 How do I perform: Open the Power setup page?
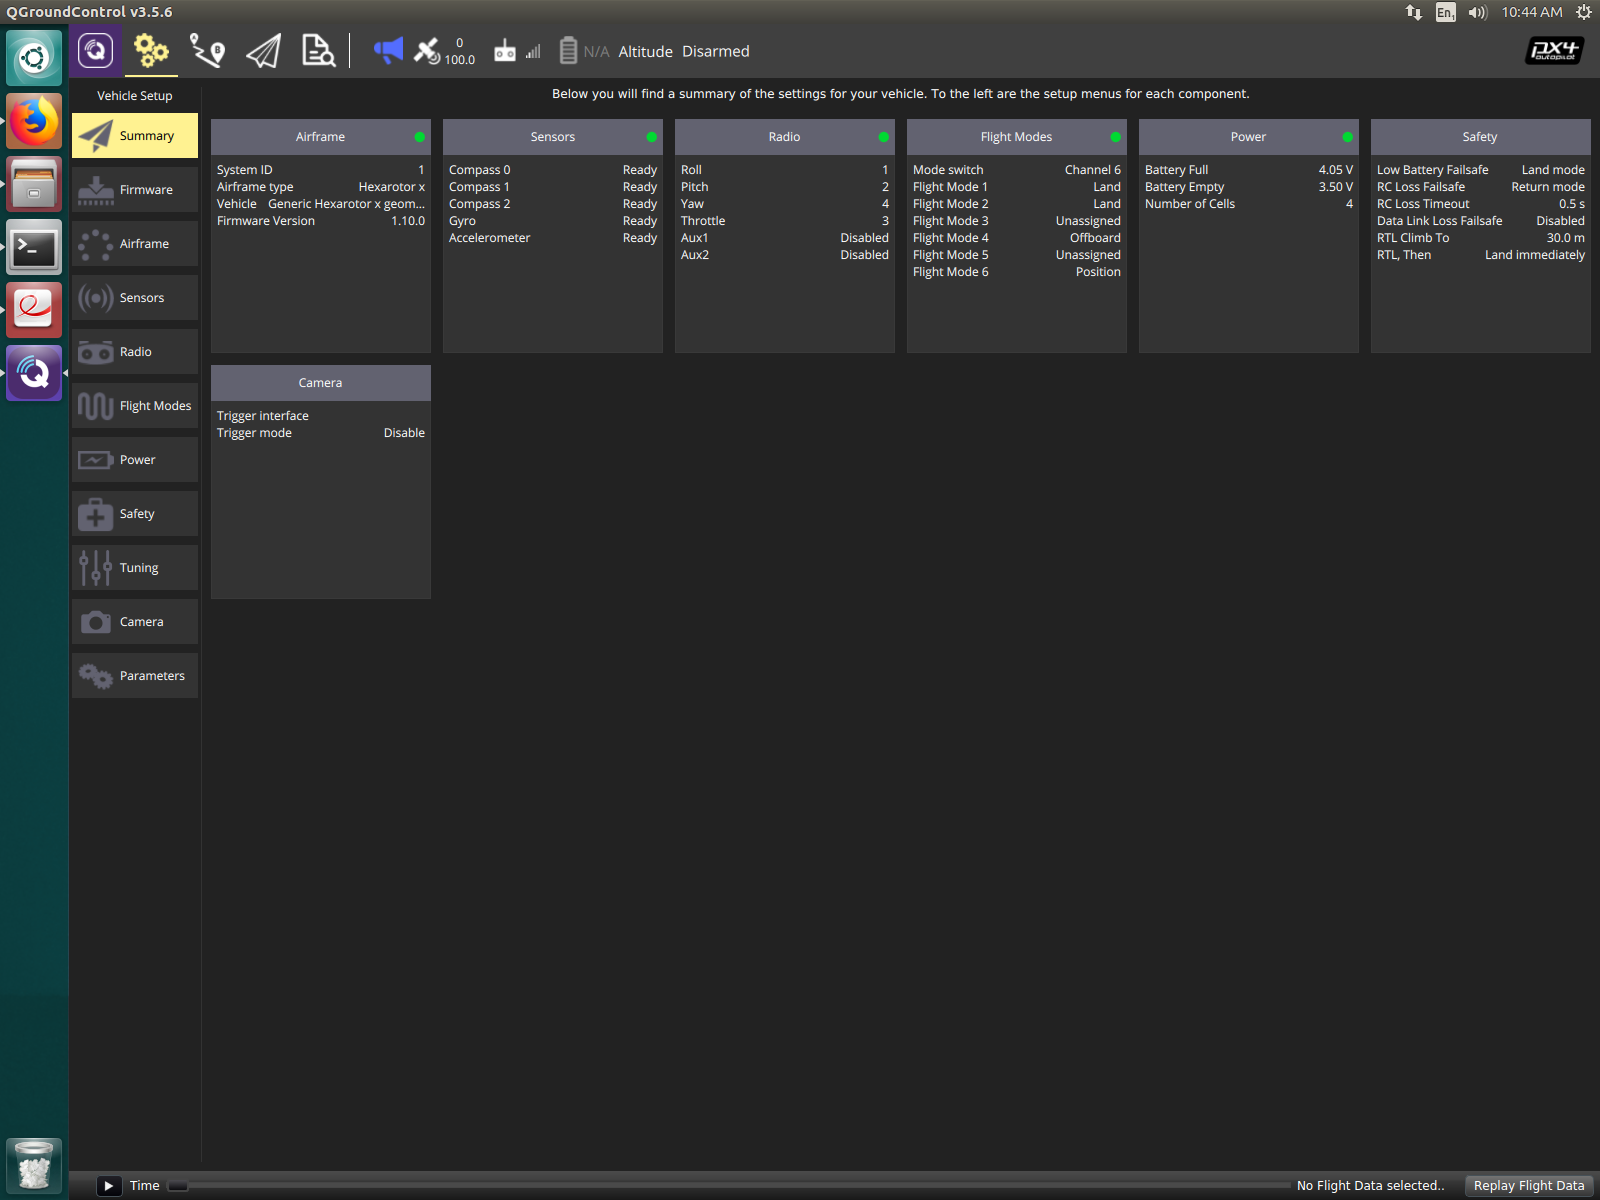[x=135, y=460]
